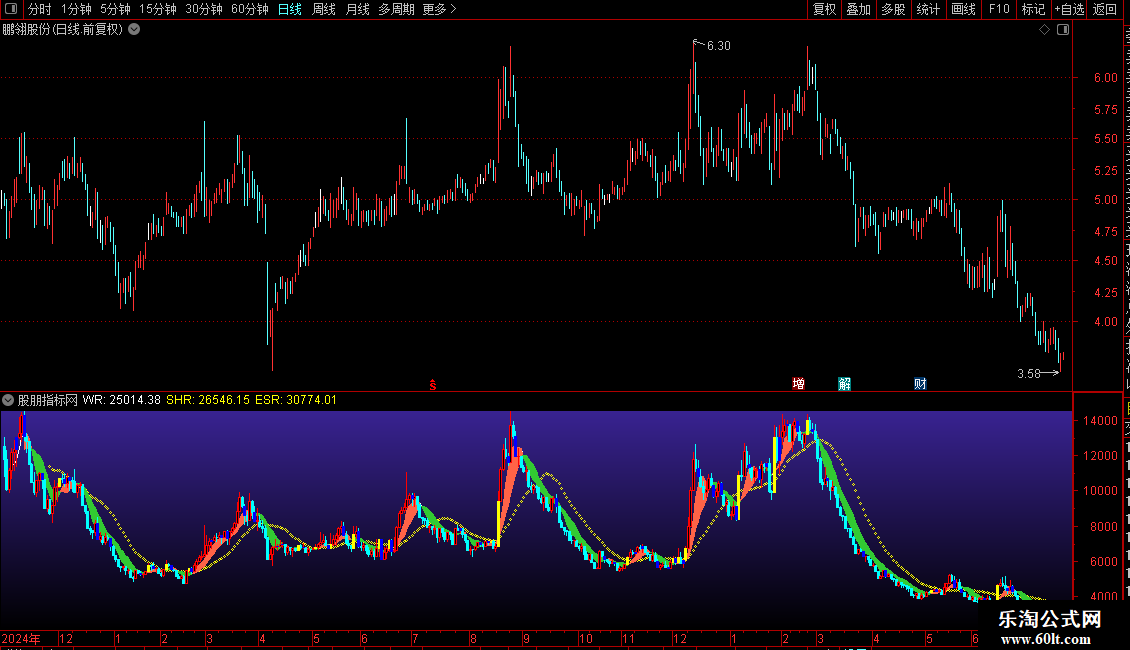Select the 60分钟 period

250,9
